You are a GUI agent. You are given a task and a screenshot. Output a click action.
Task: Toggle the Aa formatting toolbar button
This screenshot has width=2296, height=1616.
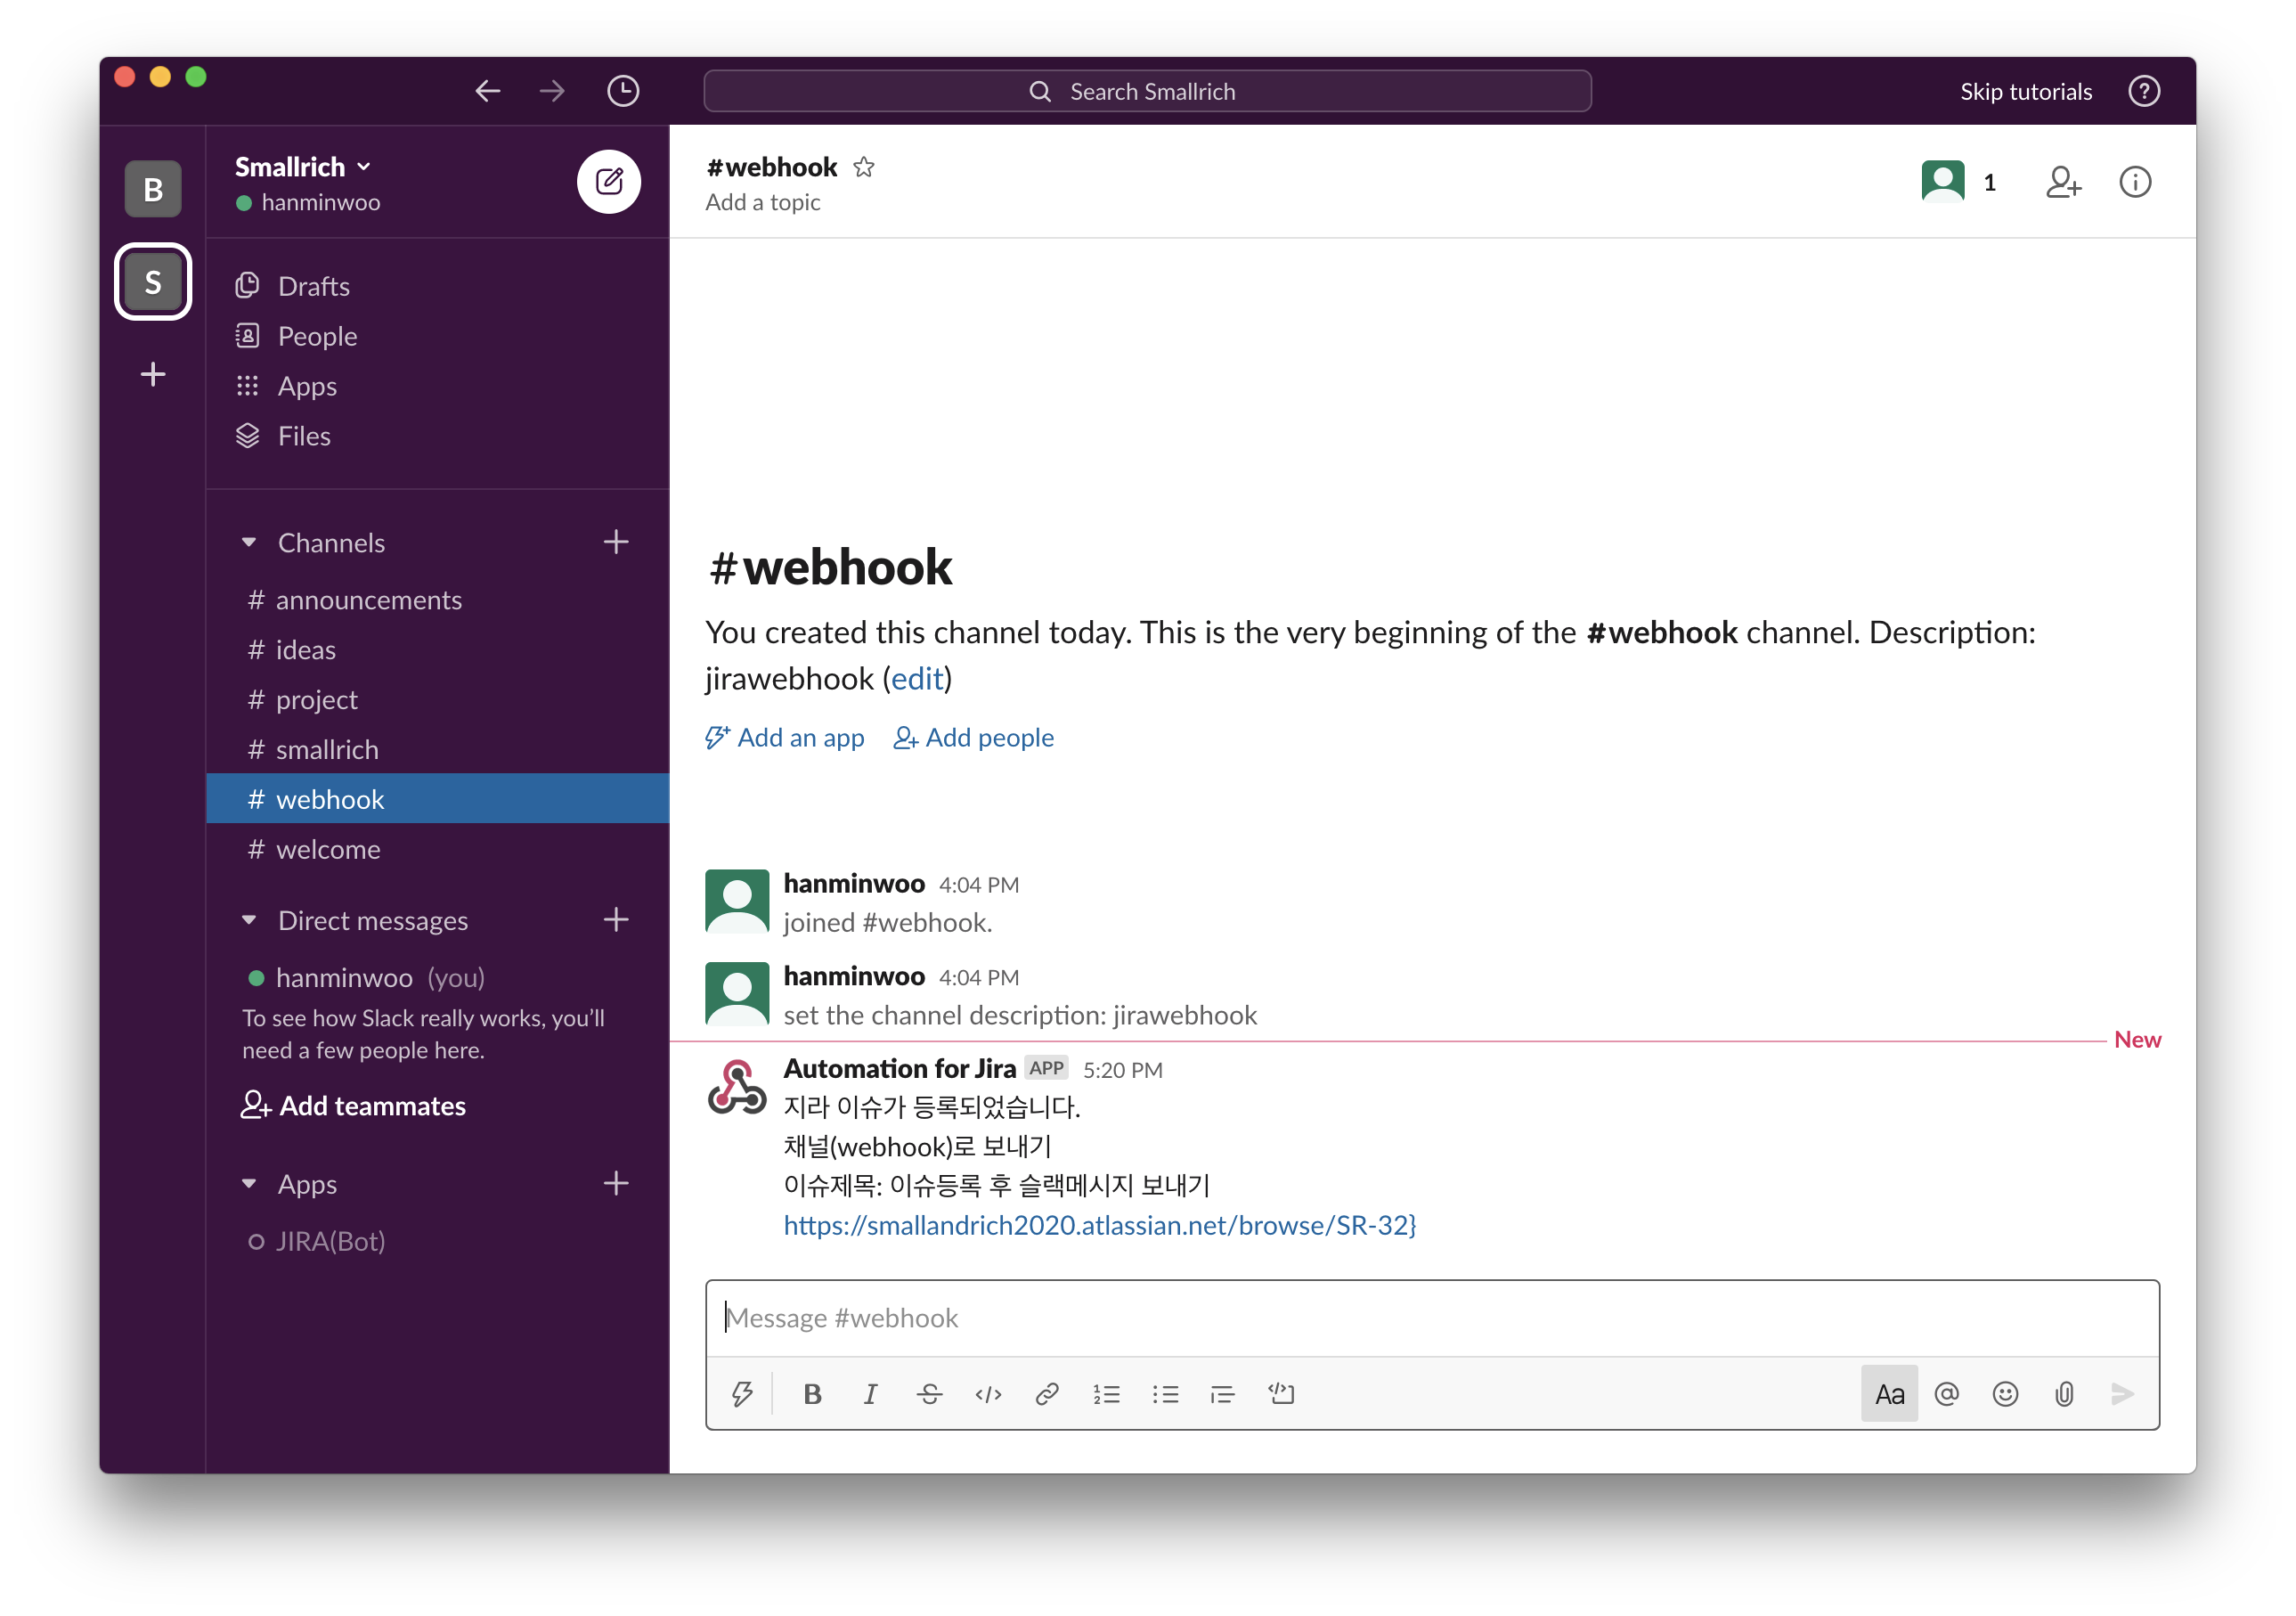click(x=1889, y=1394)
